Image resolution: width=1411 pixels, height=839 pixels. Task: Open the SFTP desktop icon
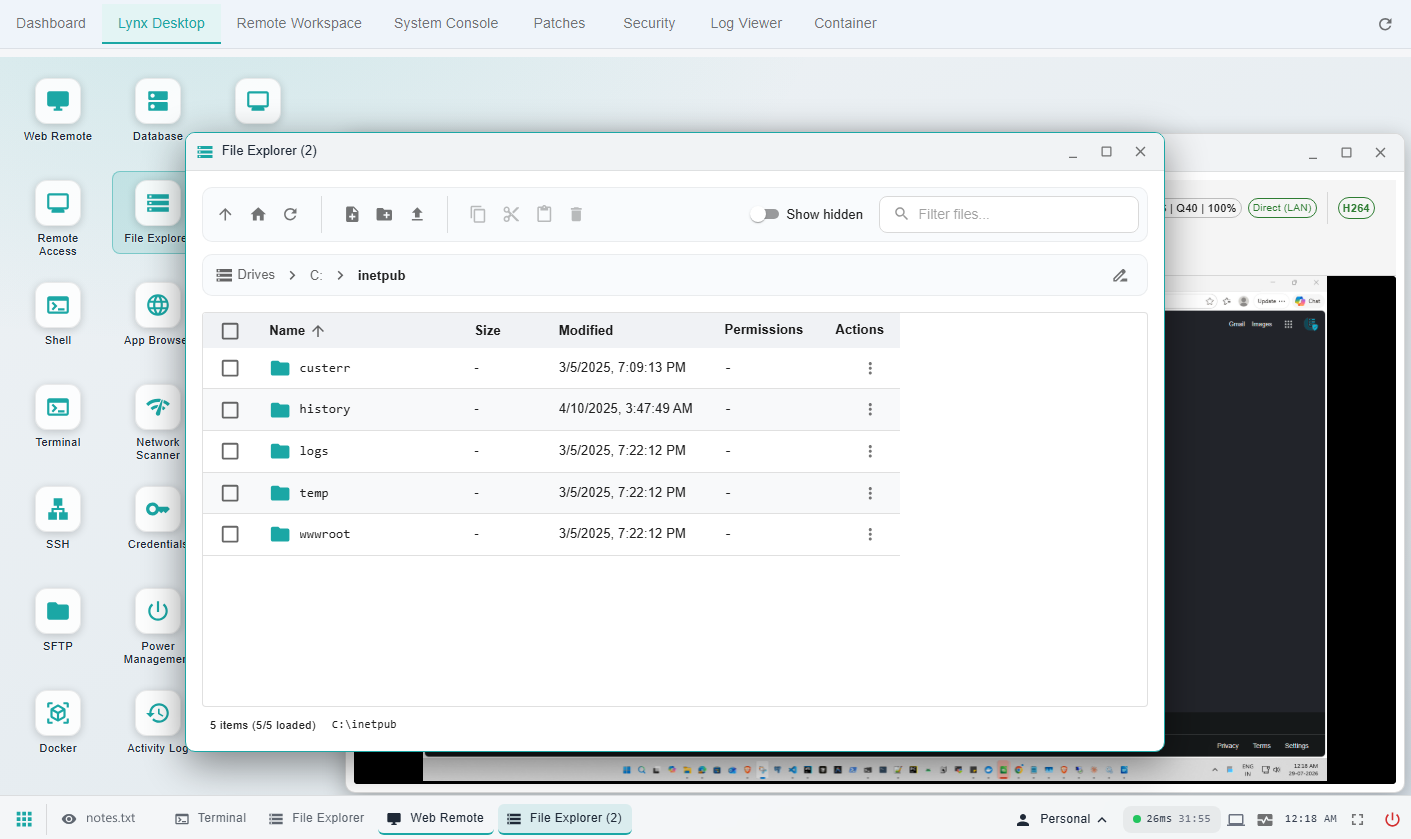point(58,611)
